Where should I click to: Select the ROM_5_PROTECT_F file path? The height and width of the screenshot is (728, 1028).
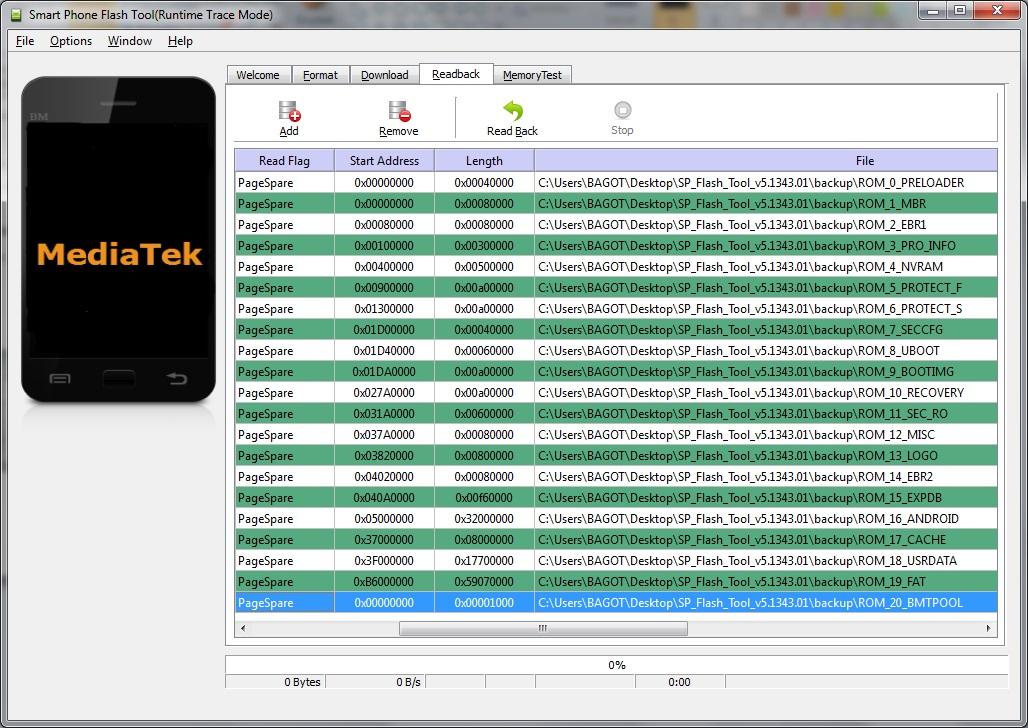pos(750,287)
